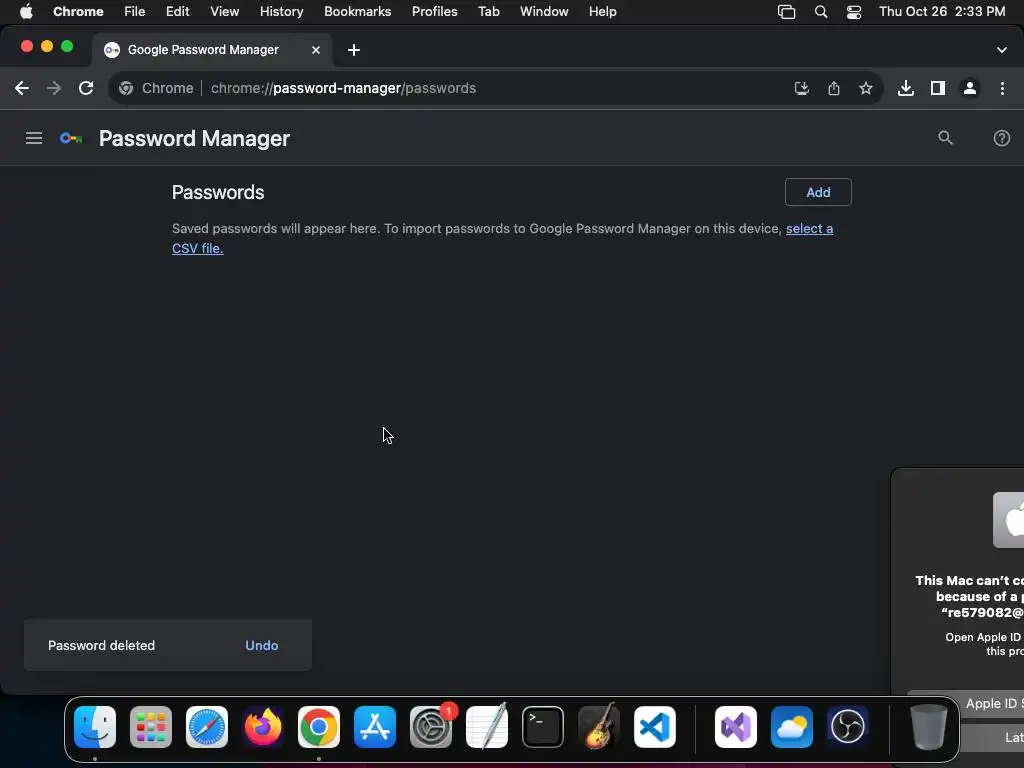Open the Chrome app menu
The height and width of the screenshot is (768, 1024).
coord(78,11)
